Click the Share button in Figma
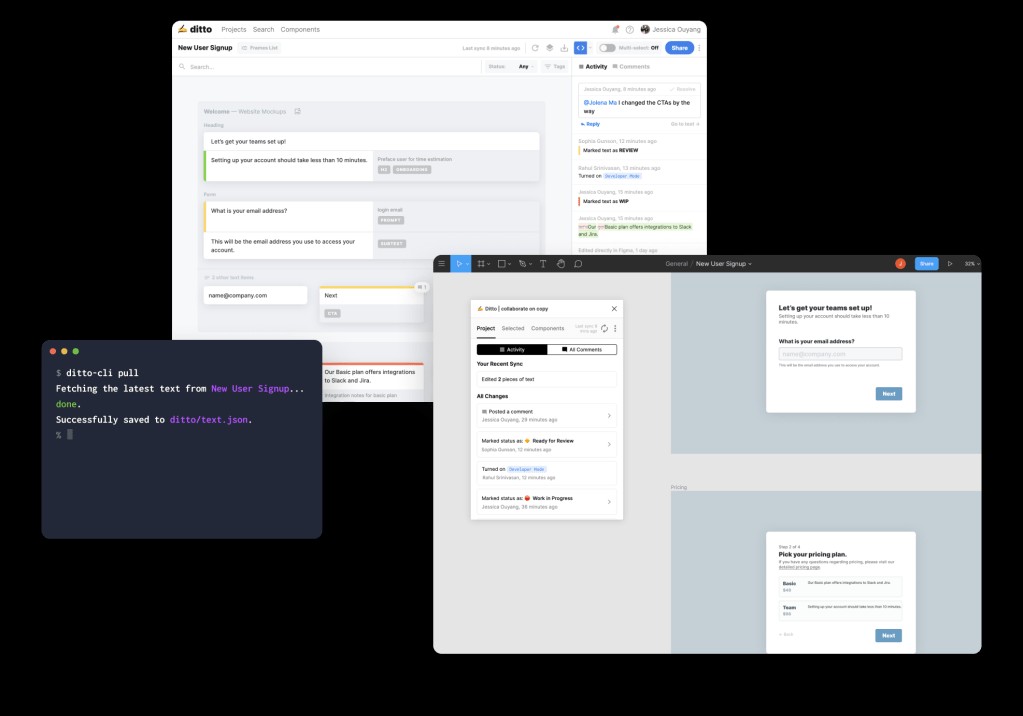Screen dimensions: 1023x716 [x=926, y=264]
